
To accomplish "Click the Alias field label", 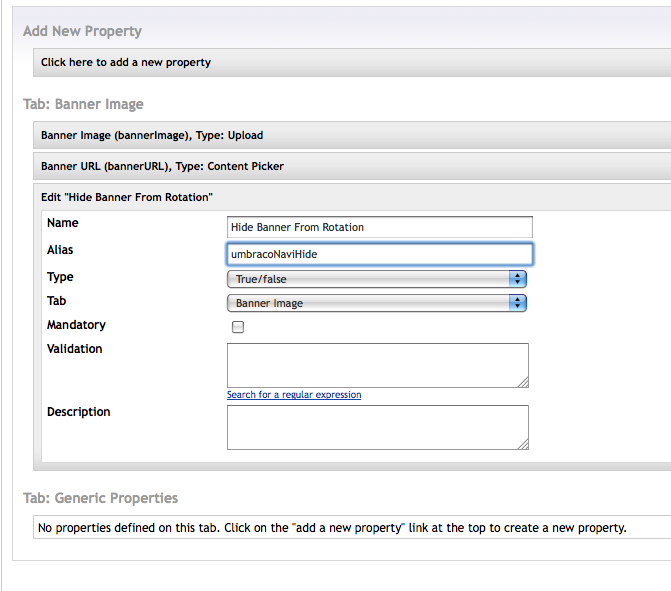I will (60, 250).
